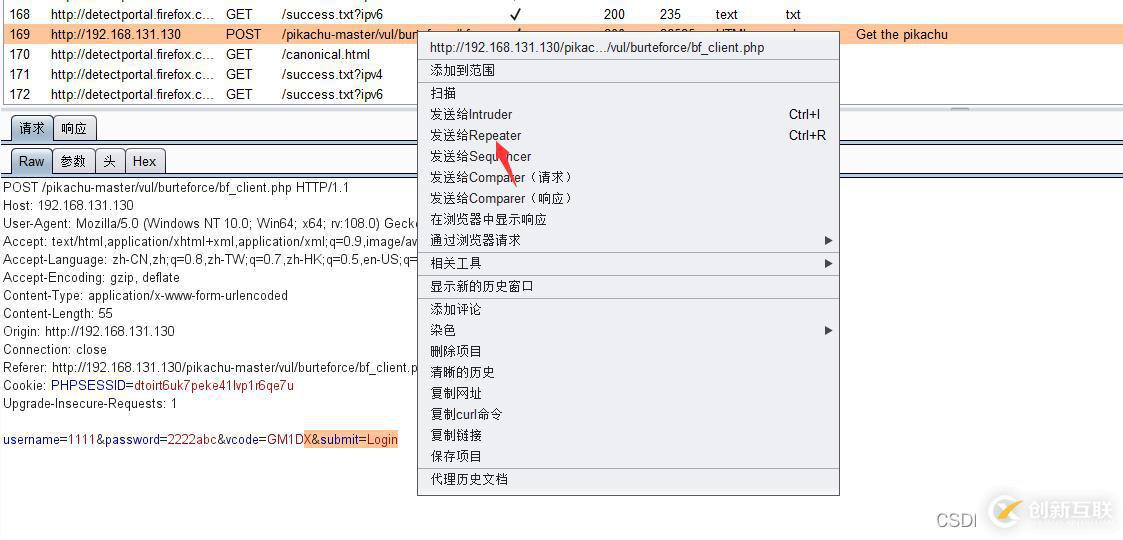Image resolution: width=1123 pixels, height=540 pixels.
Task: Click the 'Accept-Language' header line
Action: pos(210,259)
